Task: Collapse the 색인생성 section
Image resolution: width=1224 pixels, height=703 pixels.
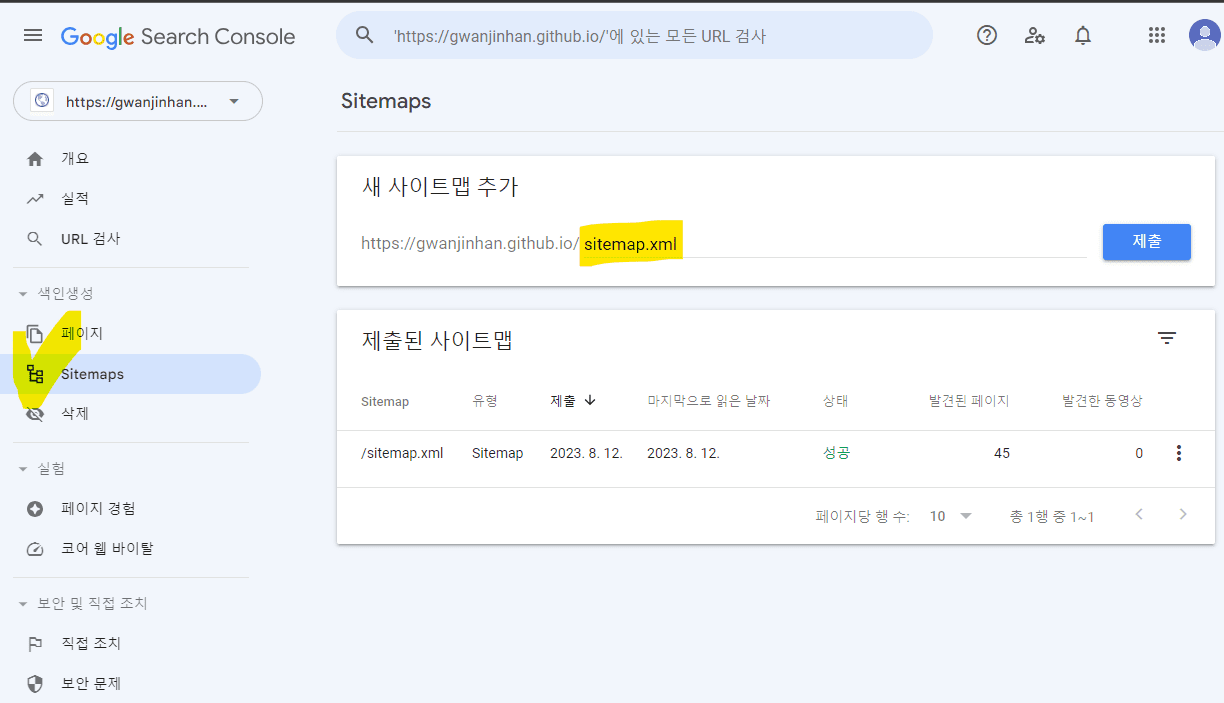Action: 23,294
